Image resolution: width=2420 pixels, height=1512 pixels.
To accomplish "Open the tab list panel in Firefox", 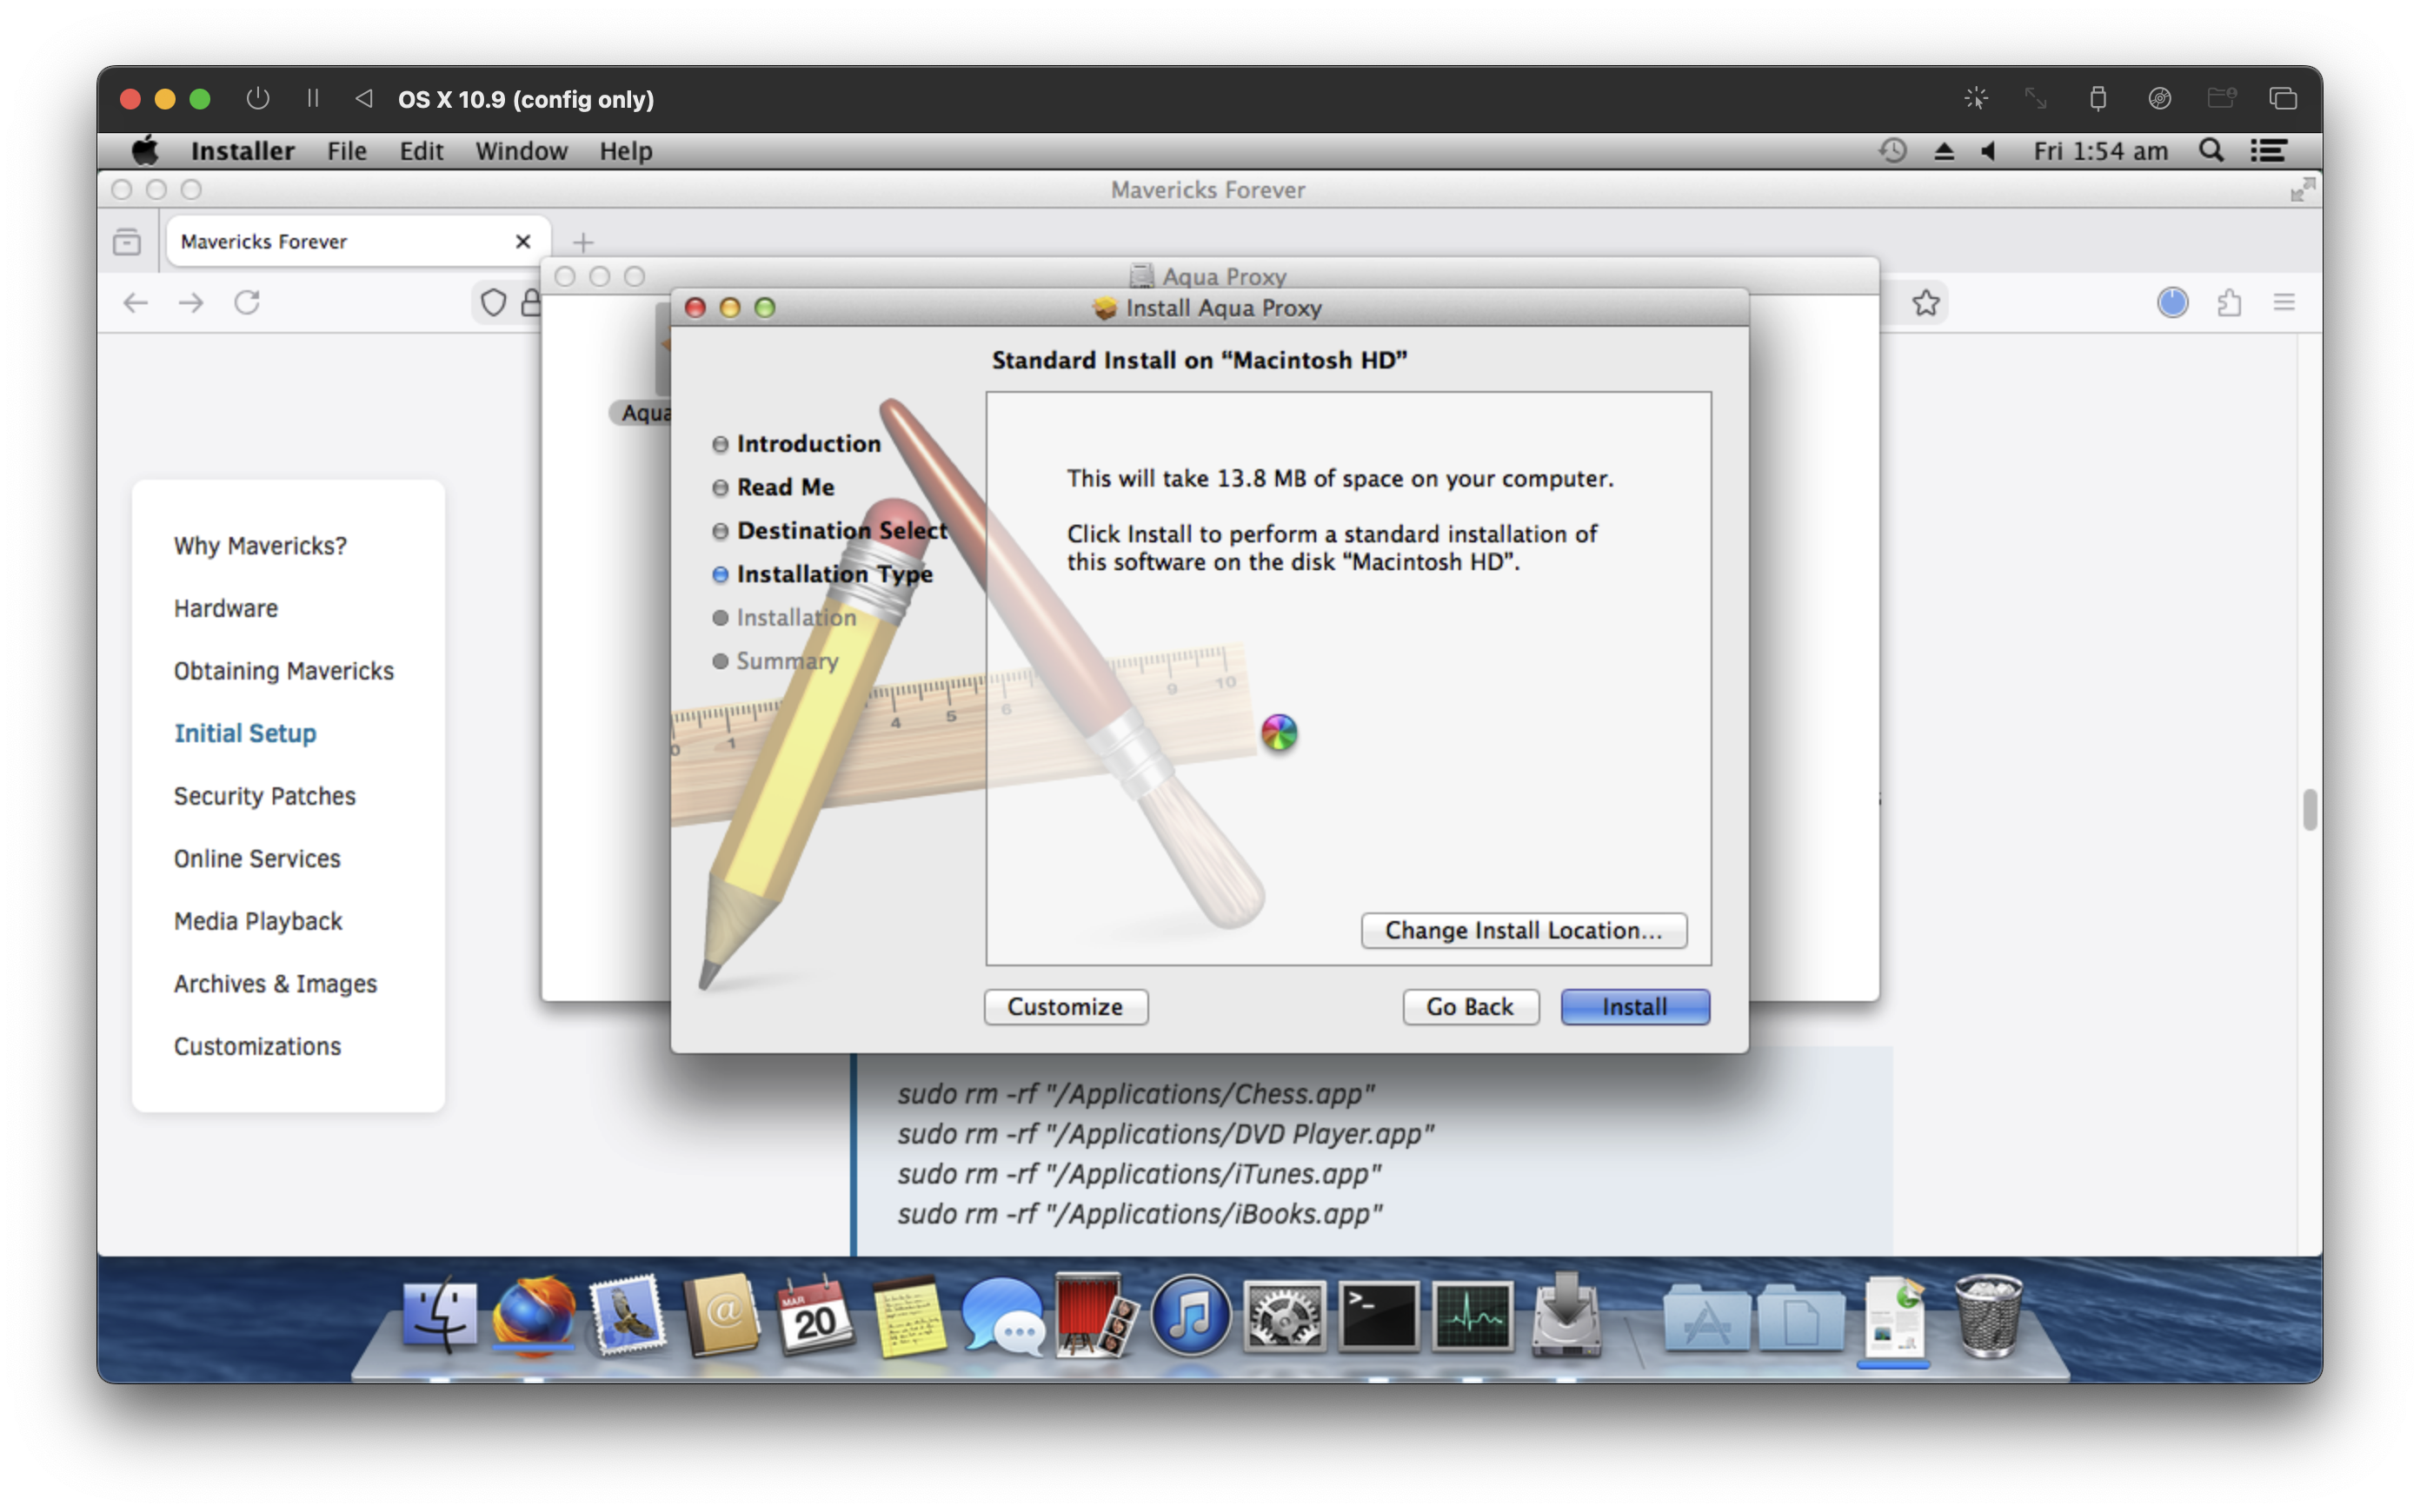I will point(126,241).
